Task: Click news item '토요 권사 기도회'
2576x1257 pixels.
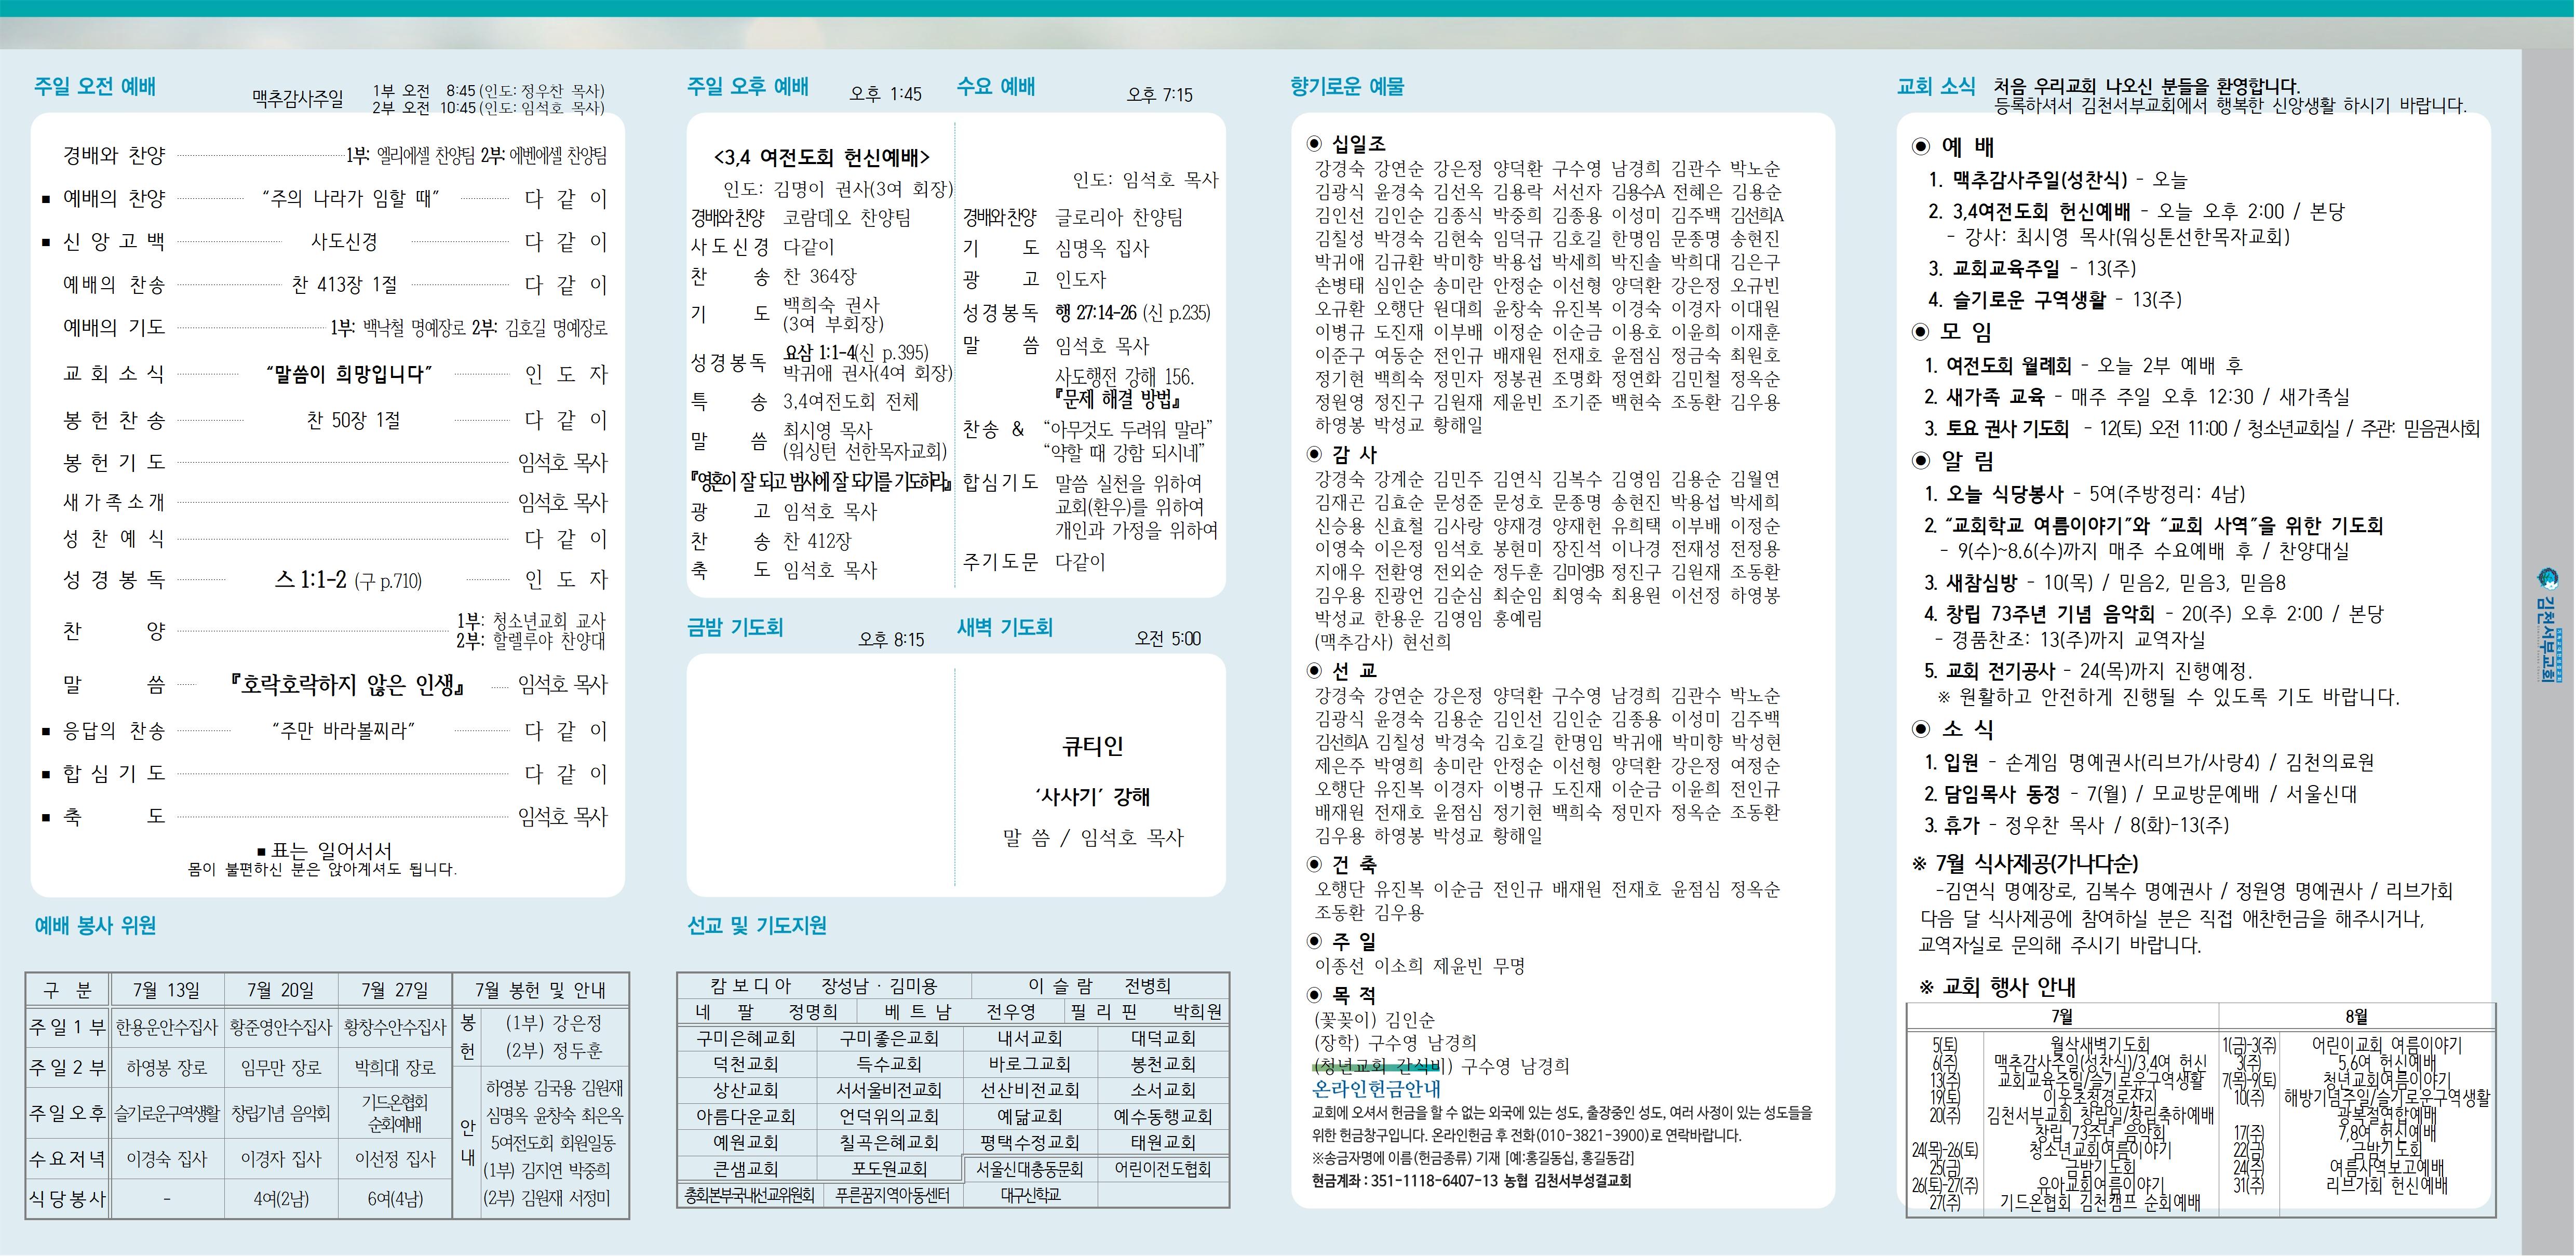Action: coord(2007,428)
